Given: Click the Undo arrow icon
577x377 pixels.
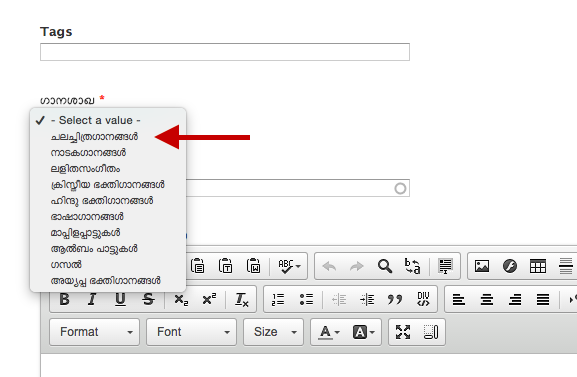Looking at the screenshot, I should 329,266.
